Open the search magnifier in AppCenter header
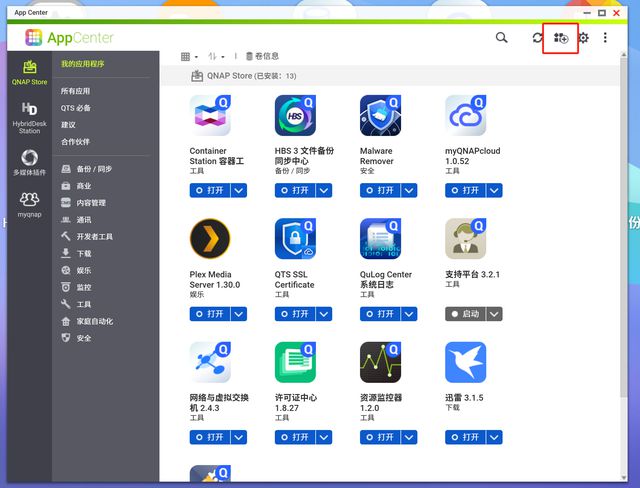The image size is (640, 488). point(501,38)
